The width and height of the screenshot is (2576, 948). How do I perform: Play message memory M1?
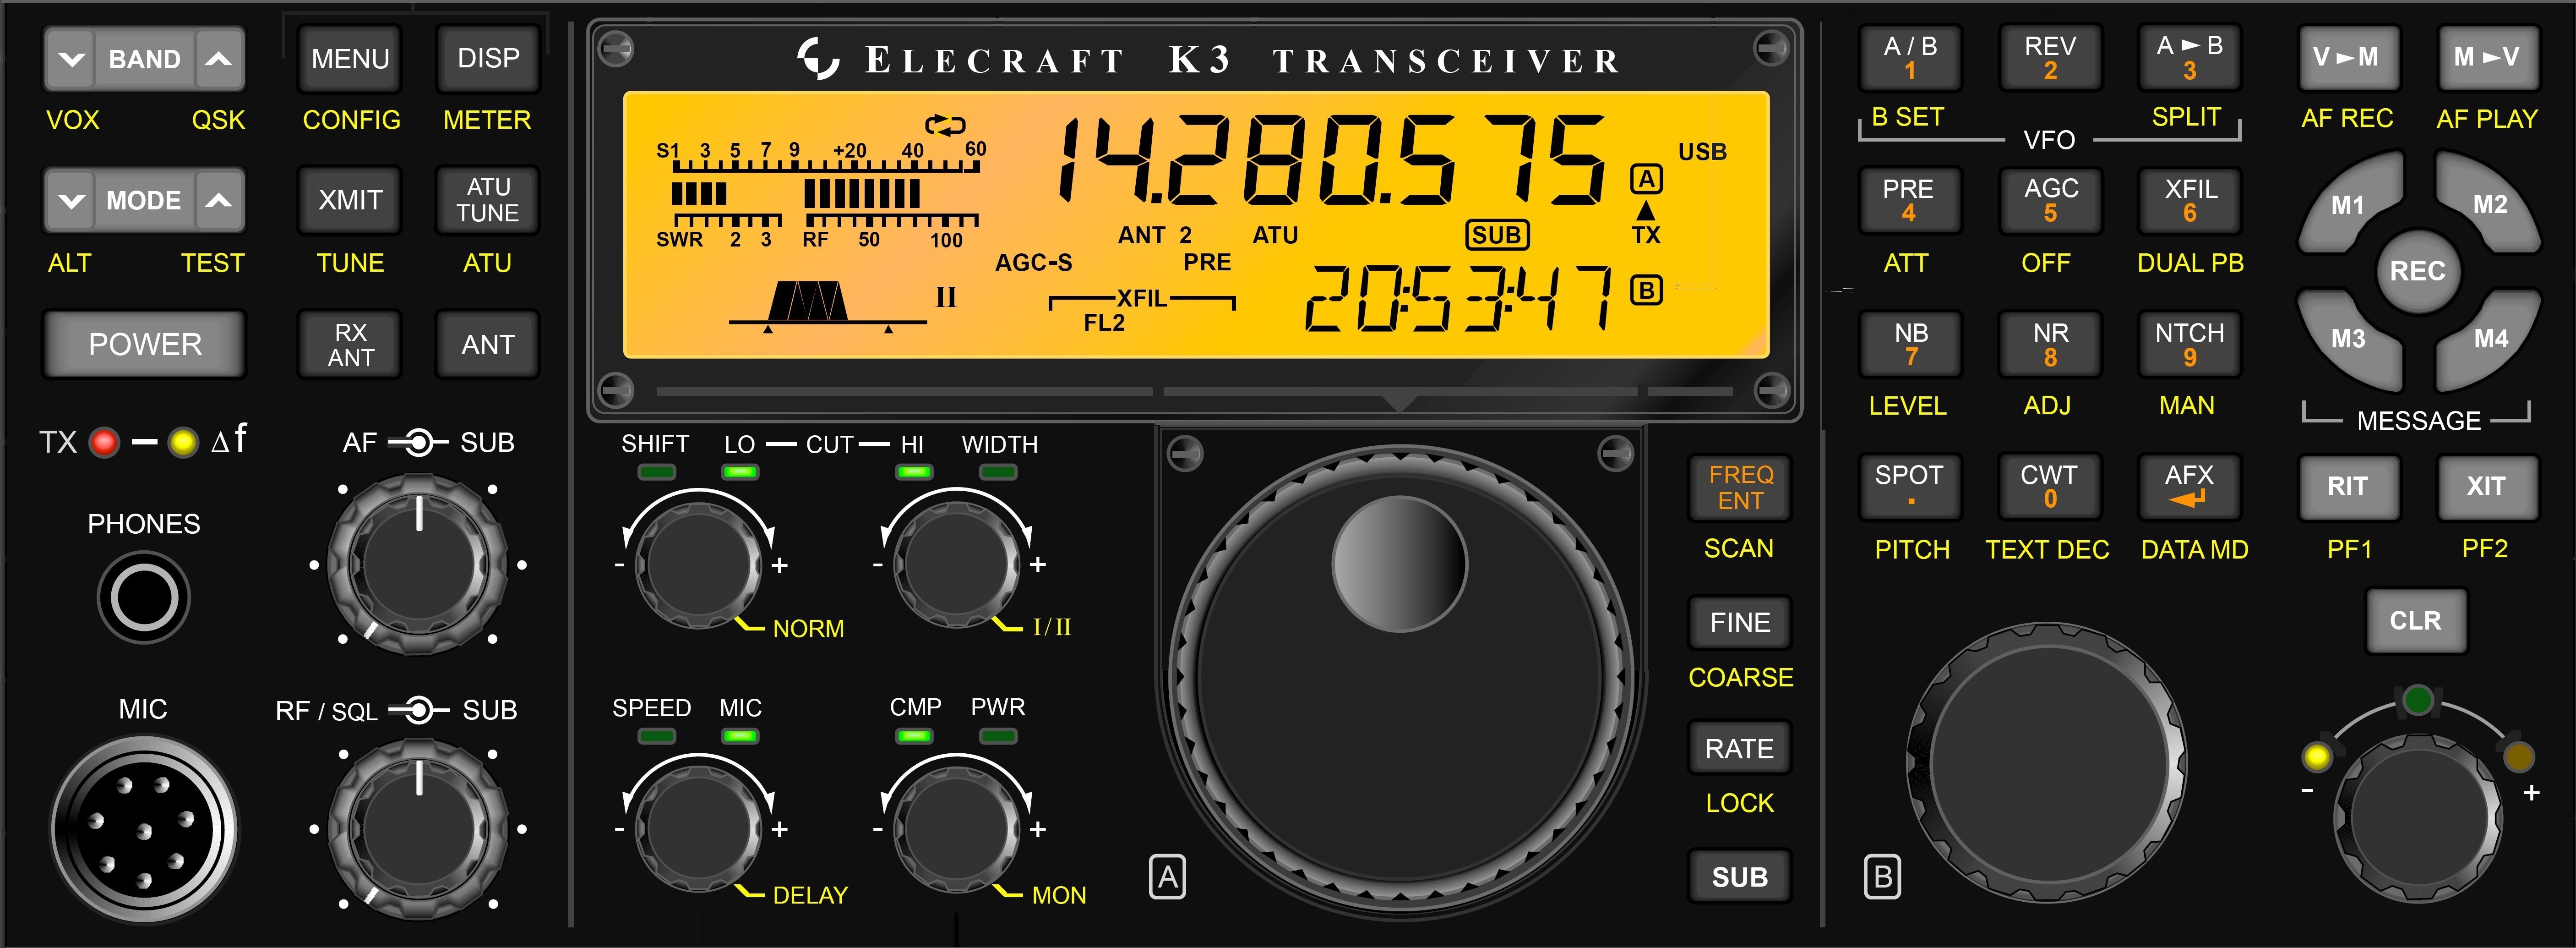(x=2350, y=205)
